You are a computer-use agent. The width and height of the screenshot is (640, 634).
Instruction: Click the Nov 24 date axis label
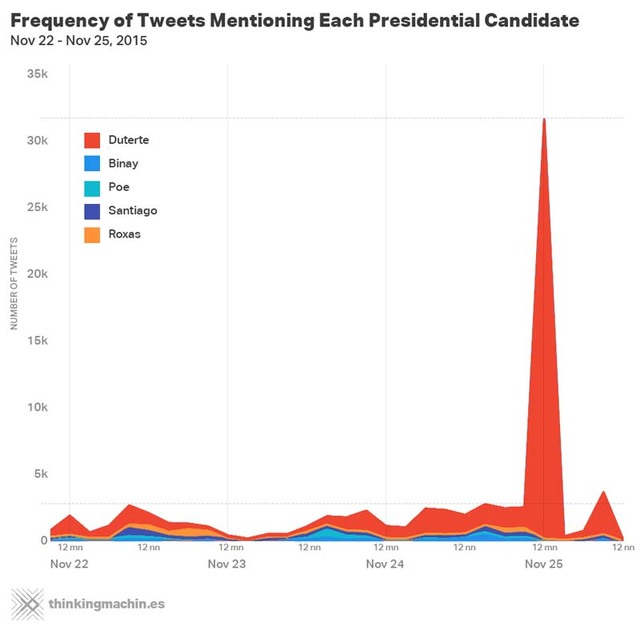(385, 565)
